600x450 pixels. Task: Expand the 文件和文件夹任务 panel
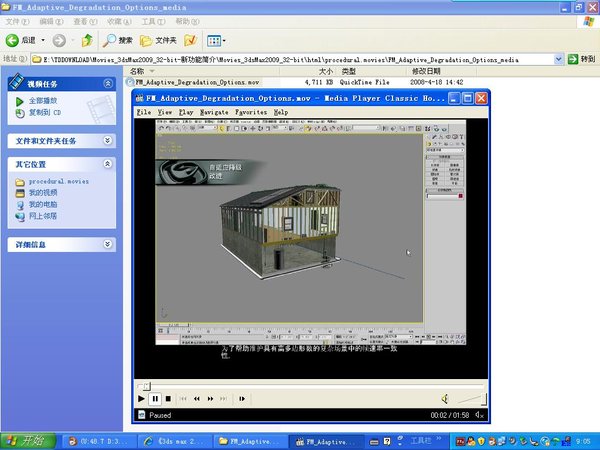[107, 141]
